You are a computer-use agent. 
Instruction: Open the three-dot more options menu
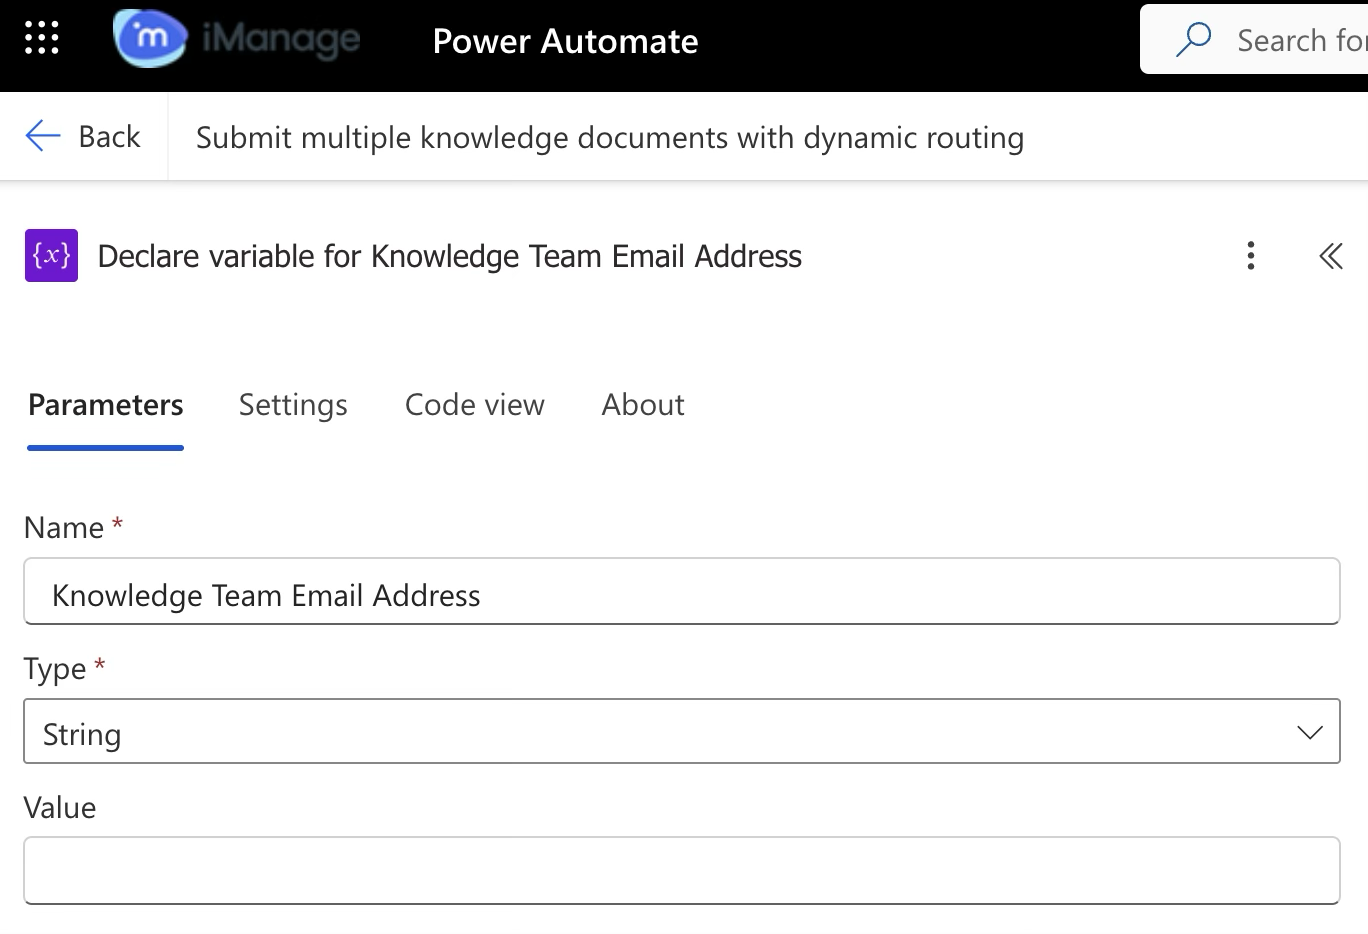pyautogui.click(x=1250, y=256)
